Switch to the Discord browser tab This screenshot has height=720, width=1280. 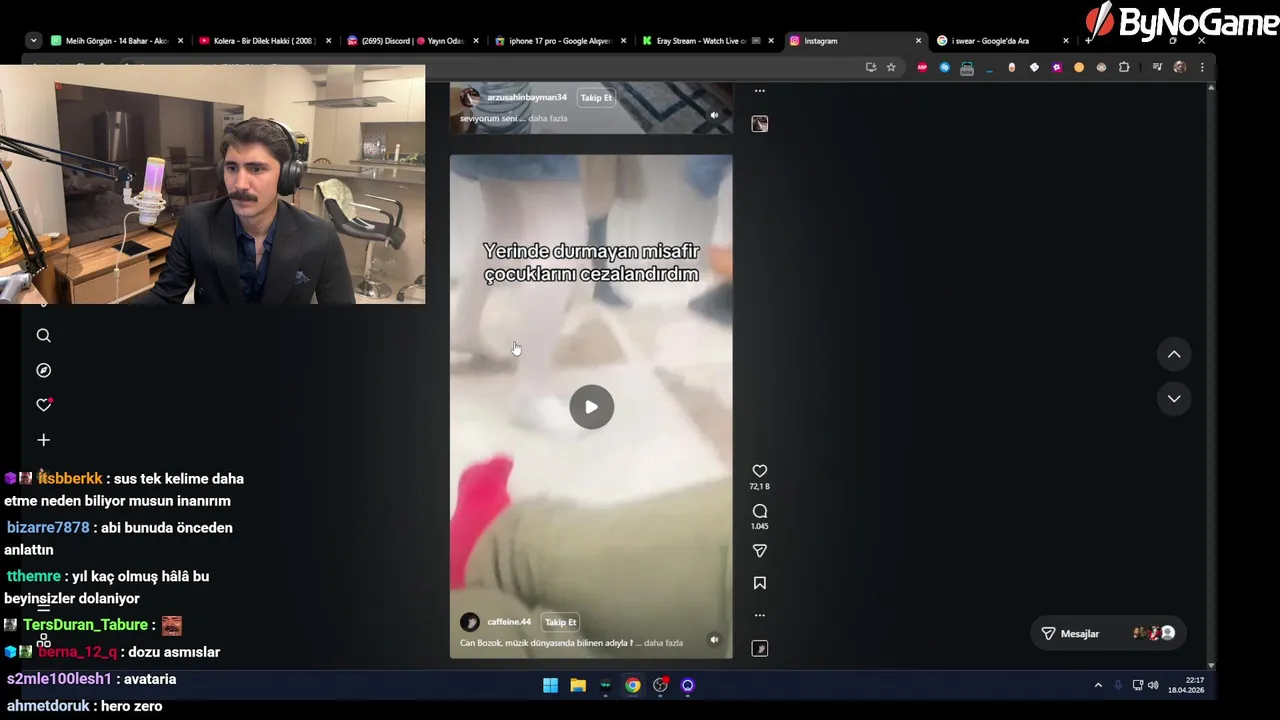404,41
